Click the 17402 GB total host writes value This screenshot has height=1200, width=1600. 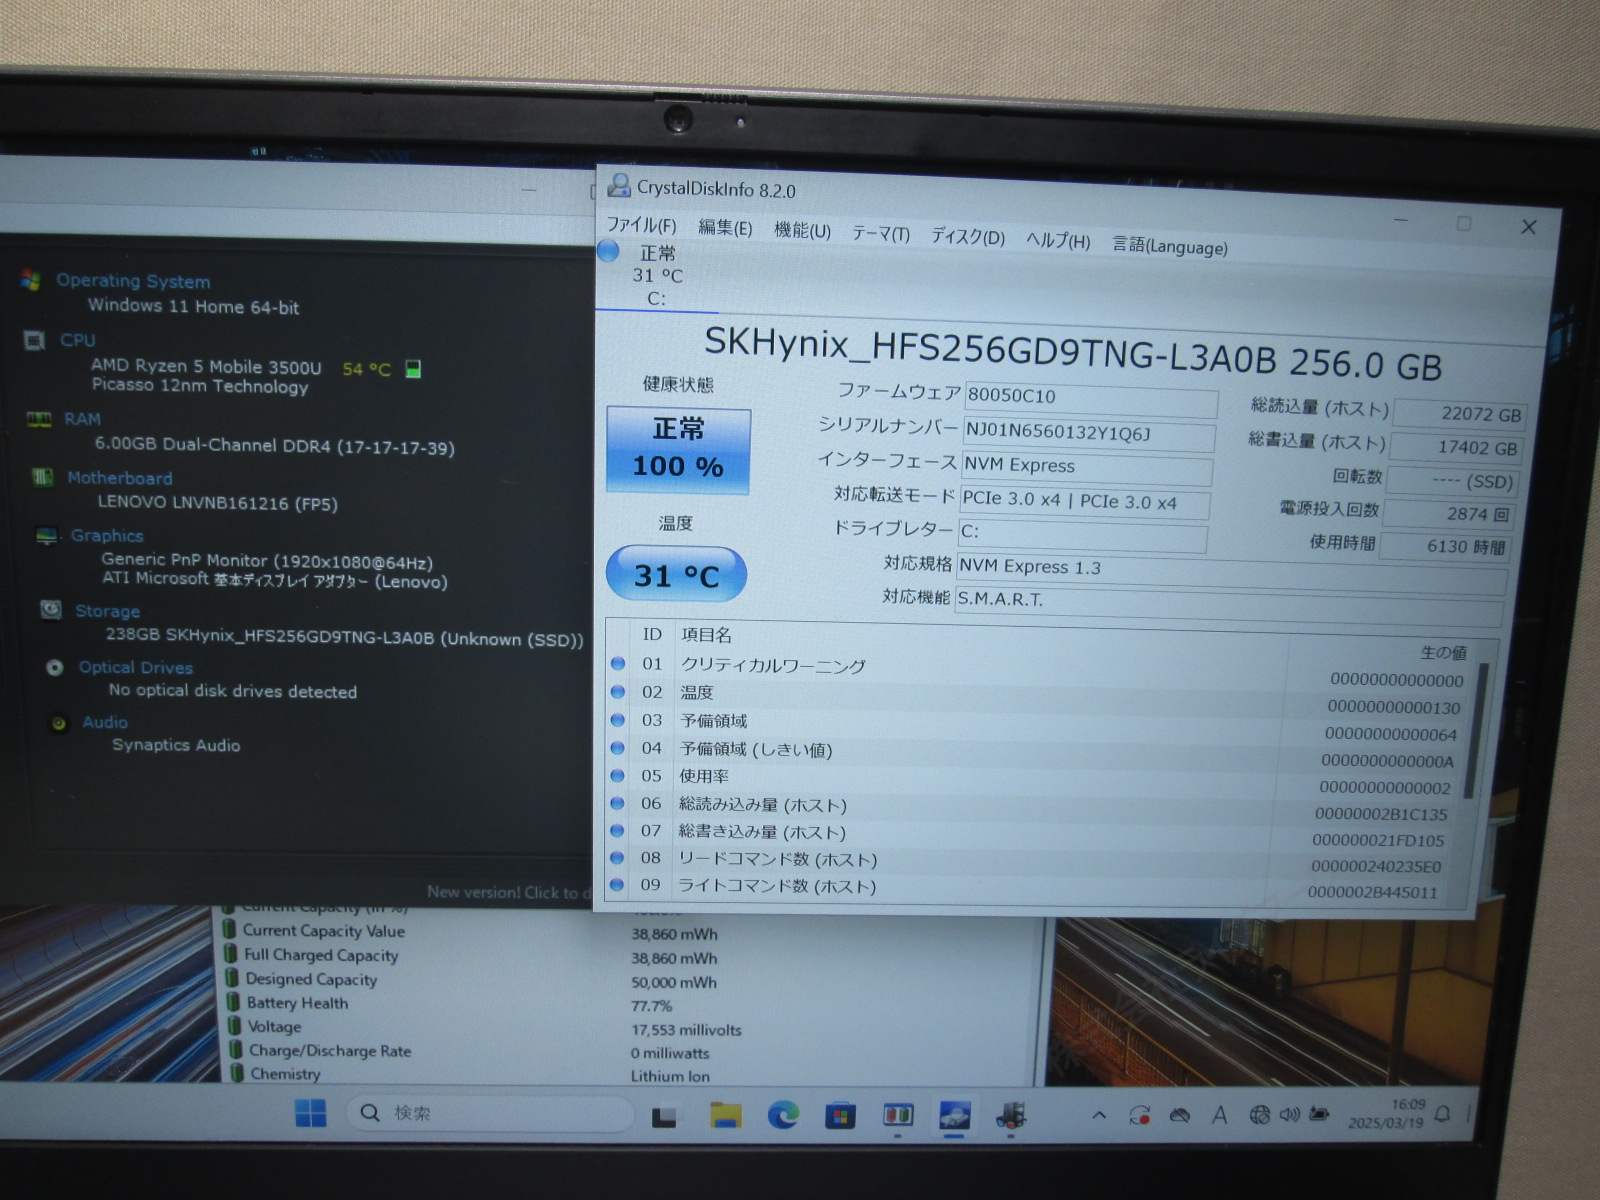tap(1456, 448)
